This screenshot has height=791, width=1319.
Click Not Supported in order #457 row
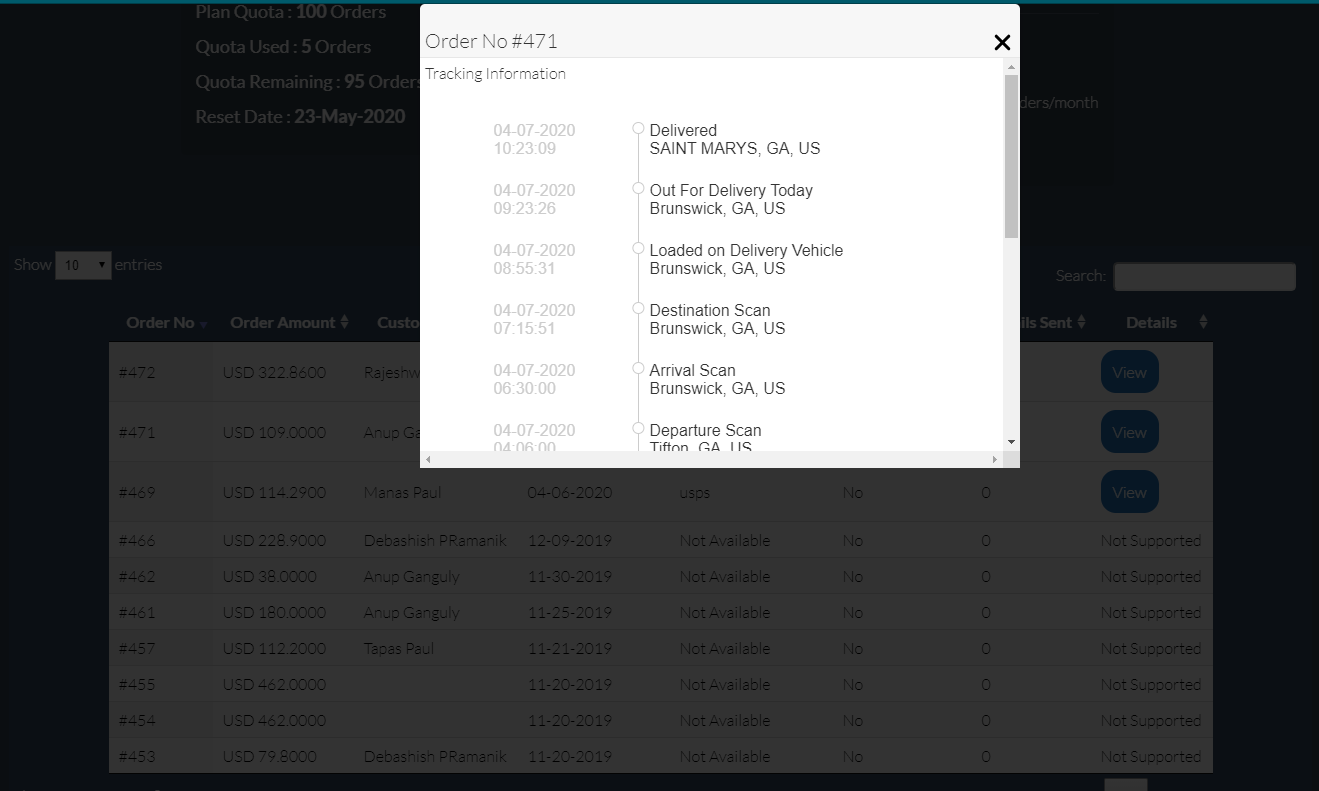(1151, 648)
